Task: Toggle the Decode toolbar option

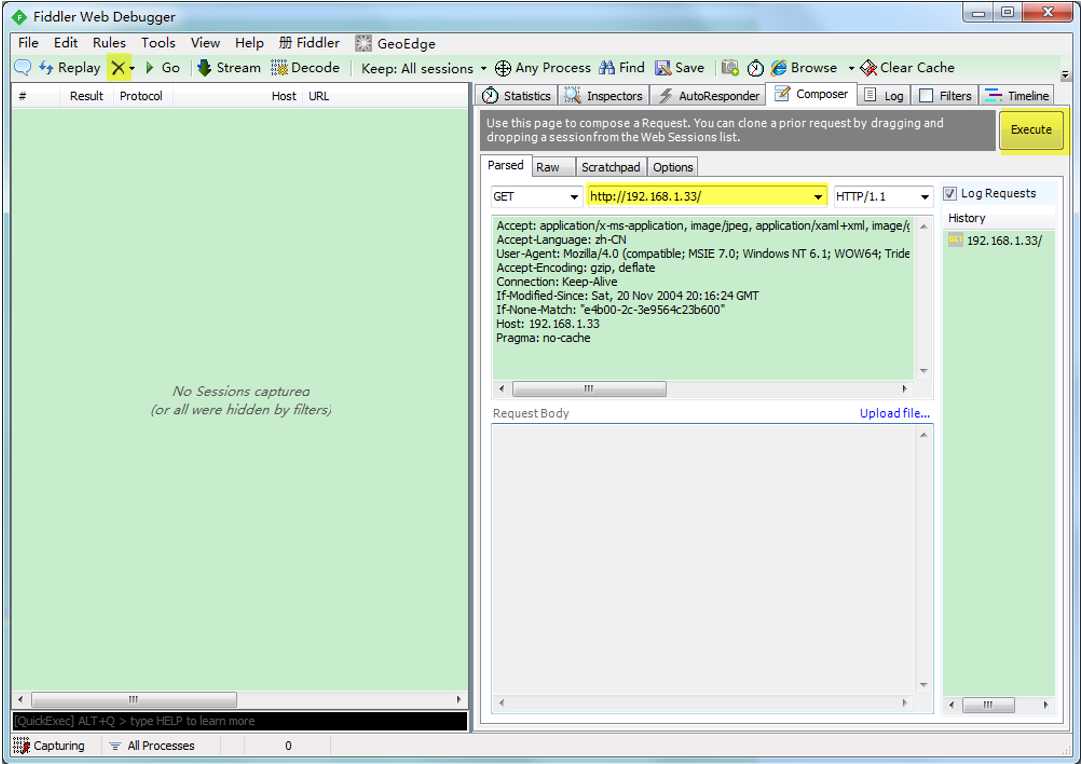Action: (305, 68)
